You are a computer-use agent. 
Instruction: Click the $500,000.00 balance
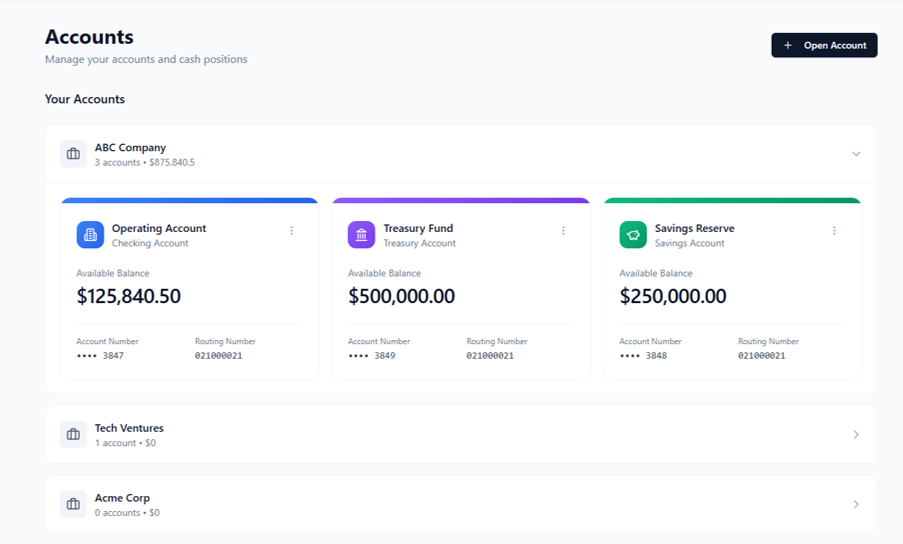pyautogui.click(x=401, y=296)
